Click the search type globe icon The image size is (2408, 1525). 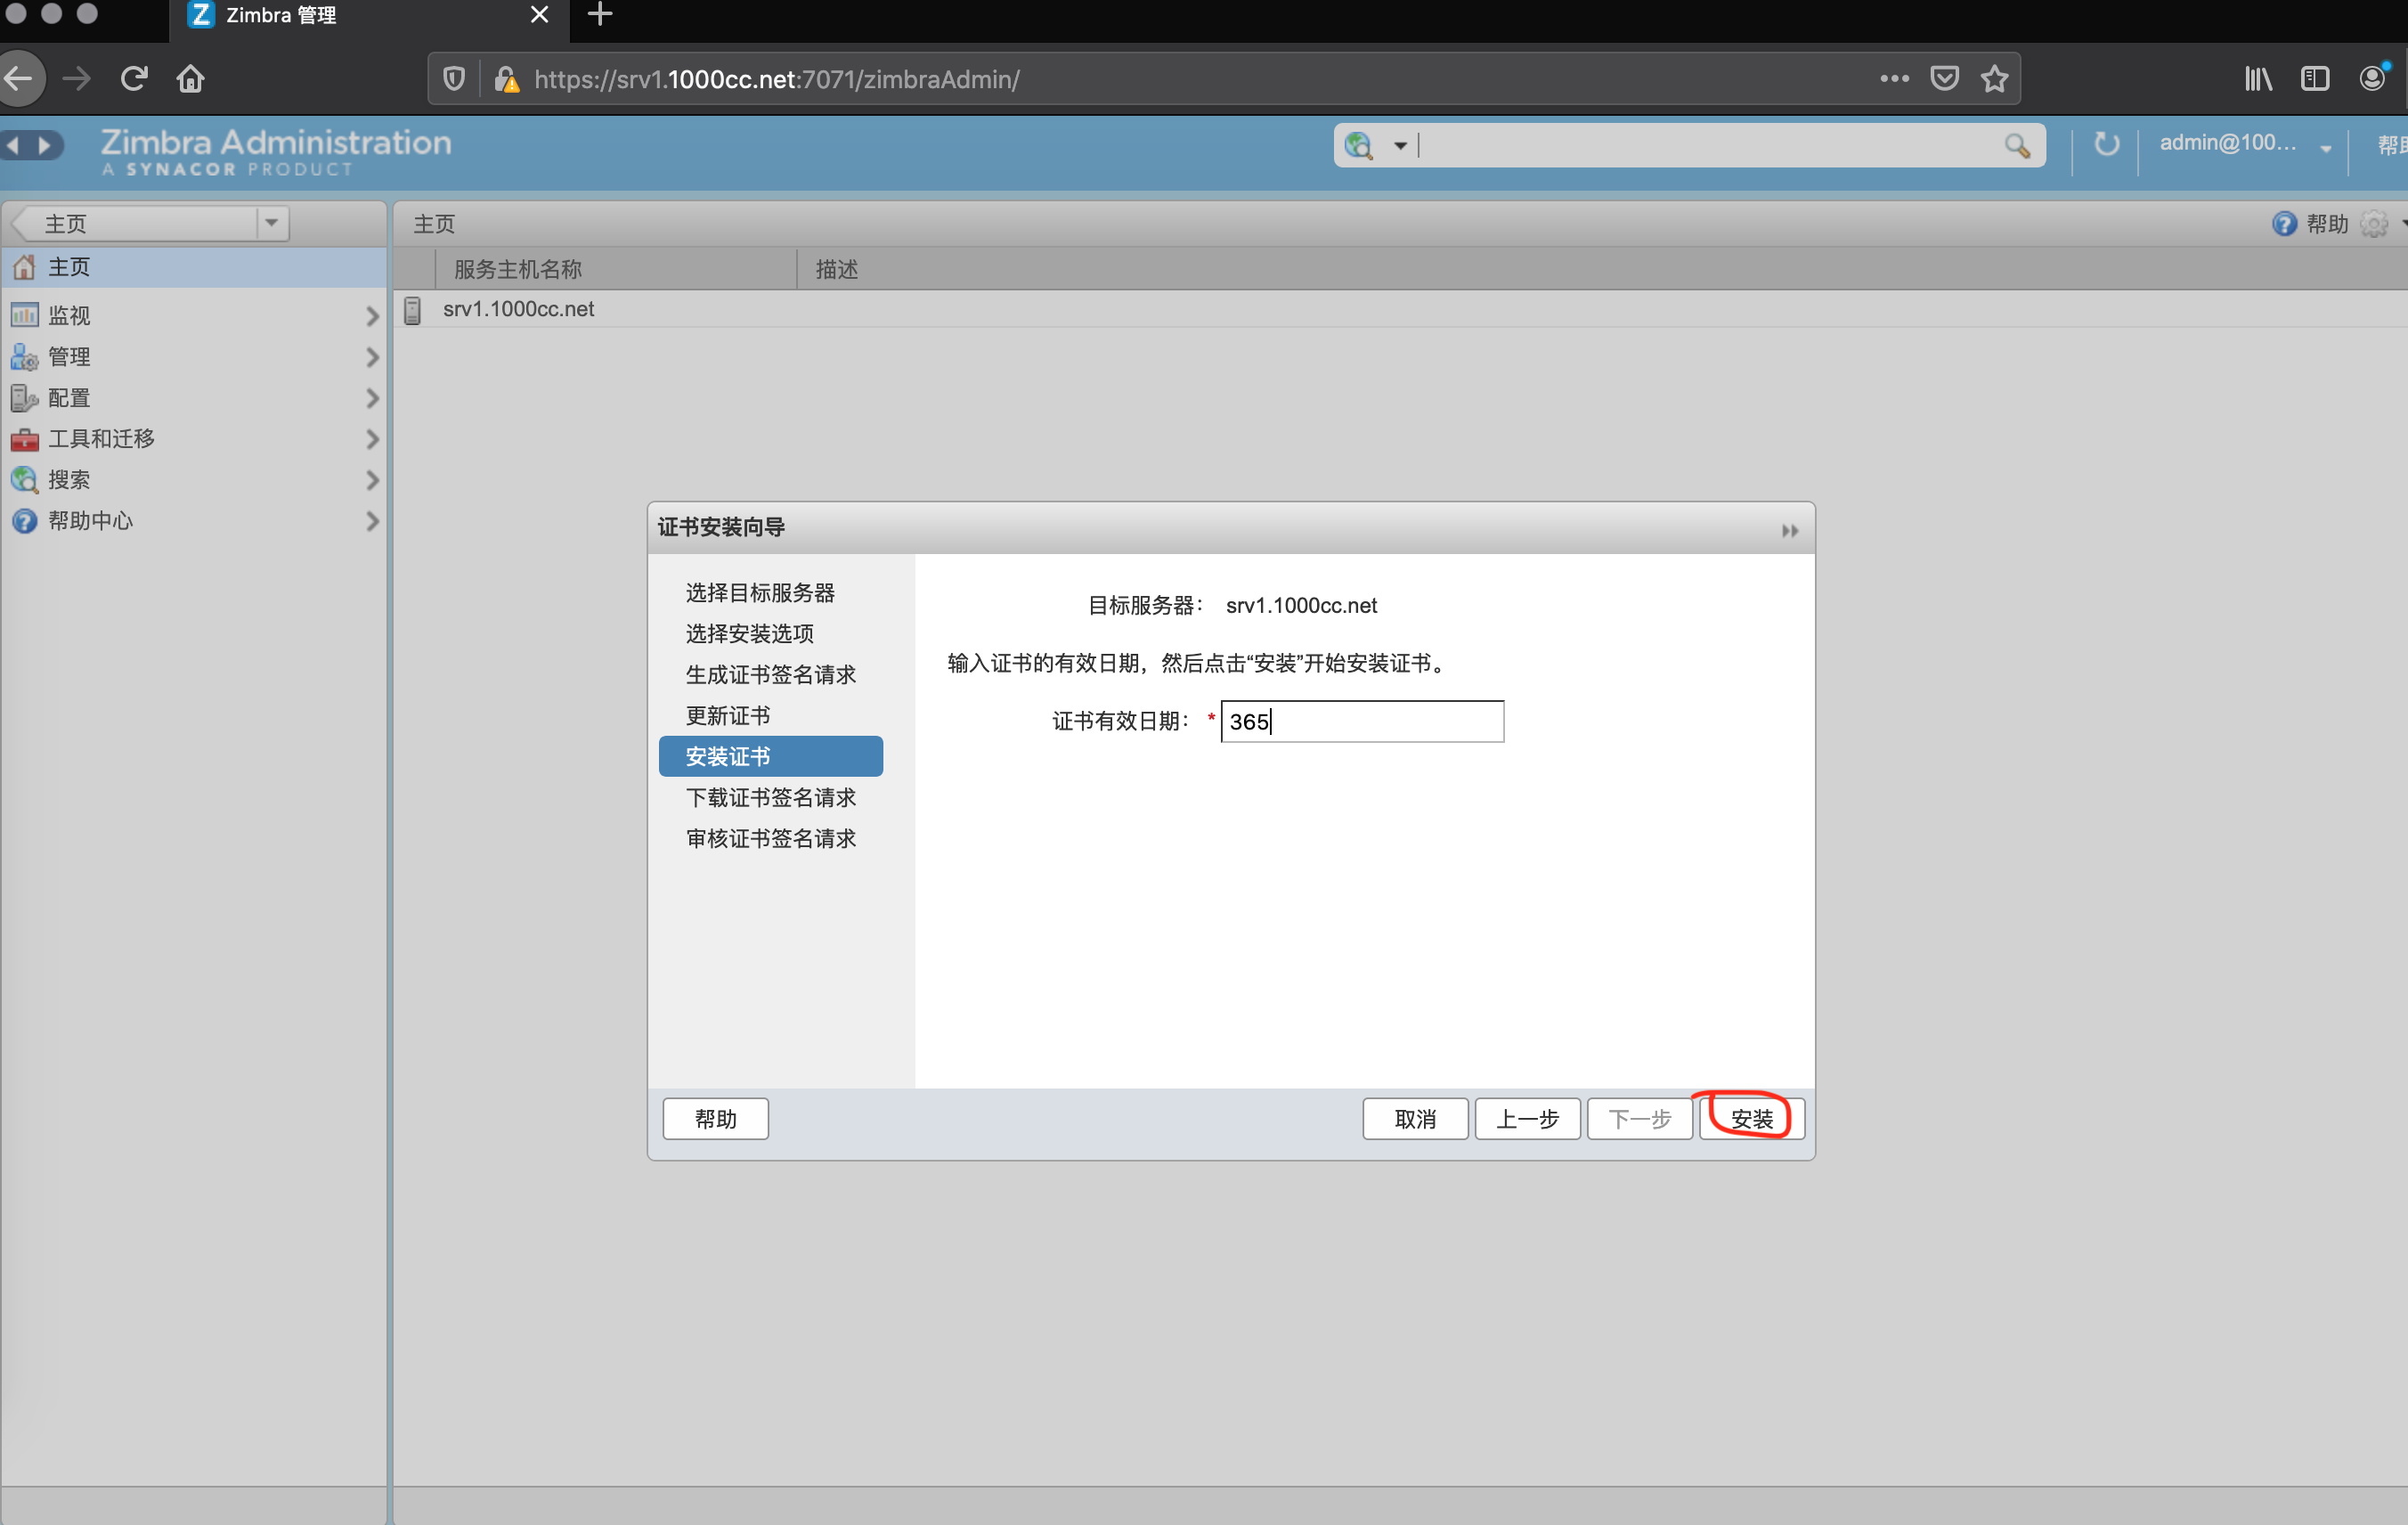click(x=1359, y=146)
